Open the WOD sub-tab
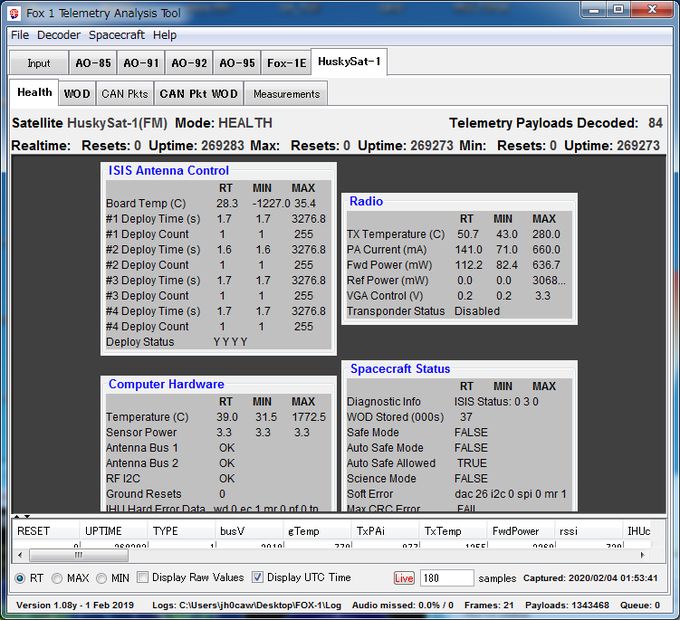 coord(77,94)
